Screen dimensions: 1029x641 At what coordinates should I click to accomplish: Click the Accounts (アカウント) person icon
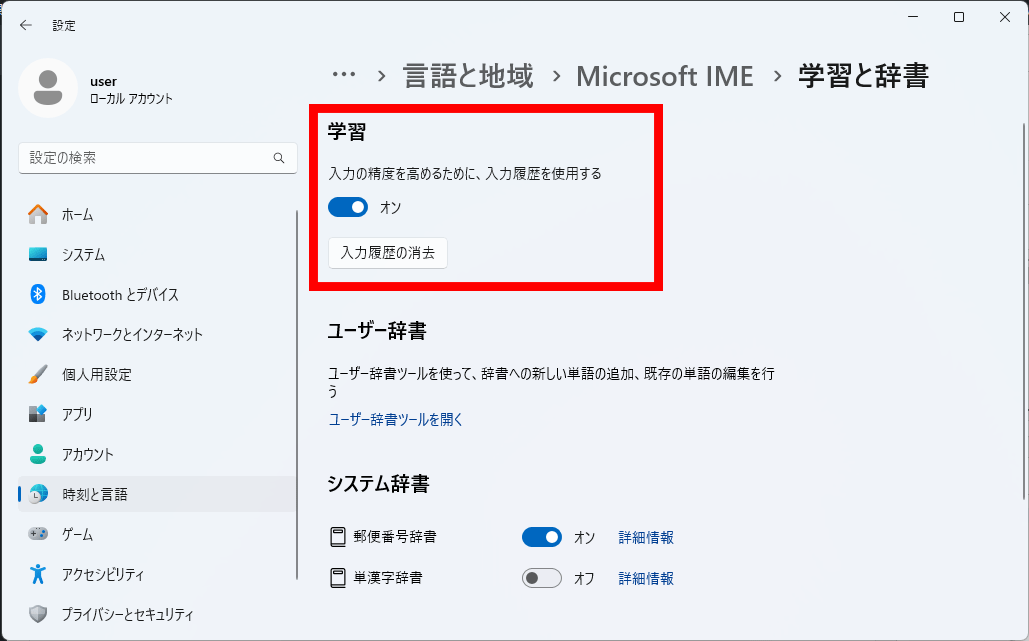[x=38, y=454]
